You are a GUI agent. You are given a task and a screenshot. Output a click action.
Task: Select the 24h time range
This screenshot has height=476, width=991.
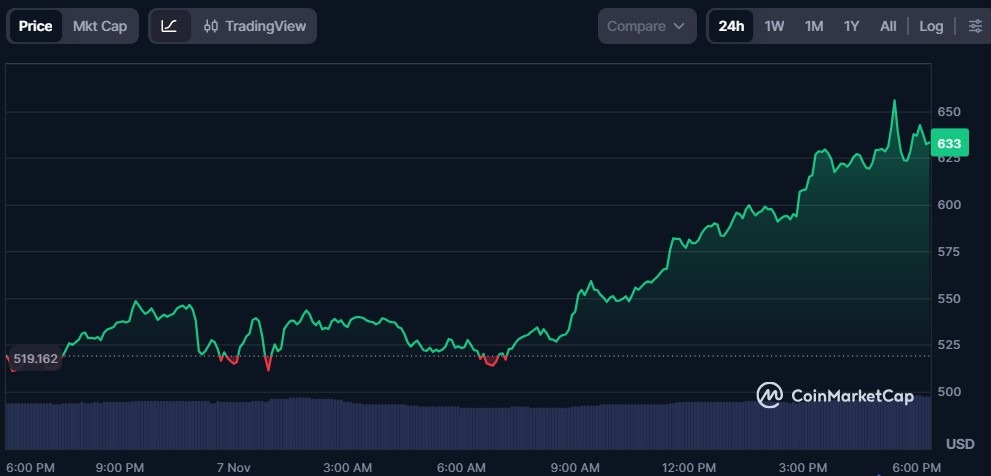pos(731,26)
